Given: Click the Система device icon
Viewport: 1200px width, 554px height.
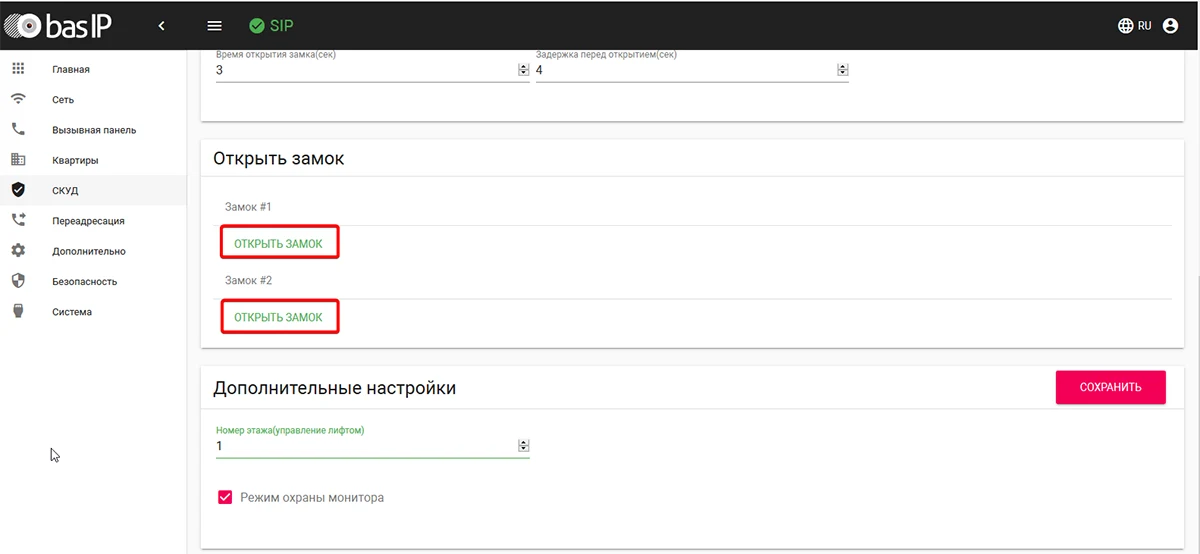Looking at the screenshot, I should 17,311.
